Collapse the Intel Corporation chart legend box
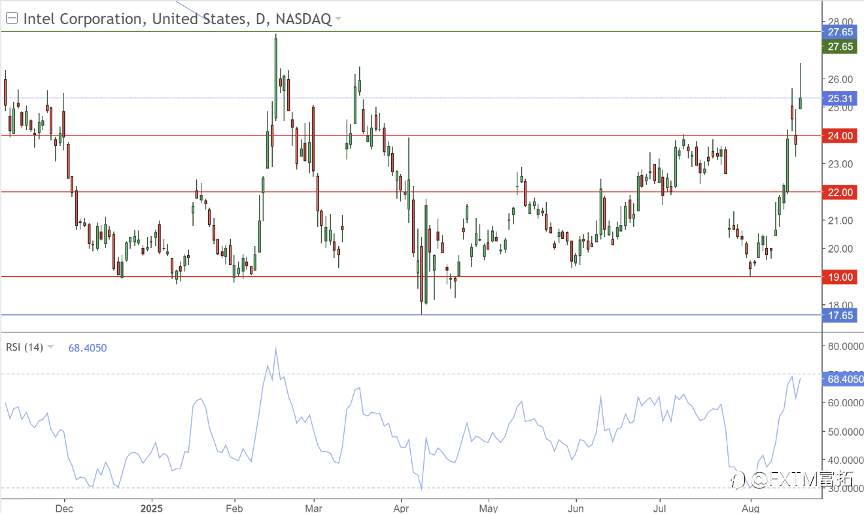 [x=12, y=19]
